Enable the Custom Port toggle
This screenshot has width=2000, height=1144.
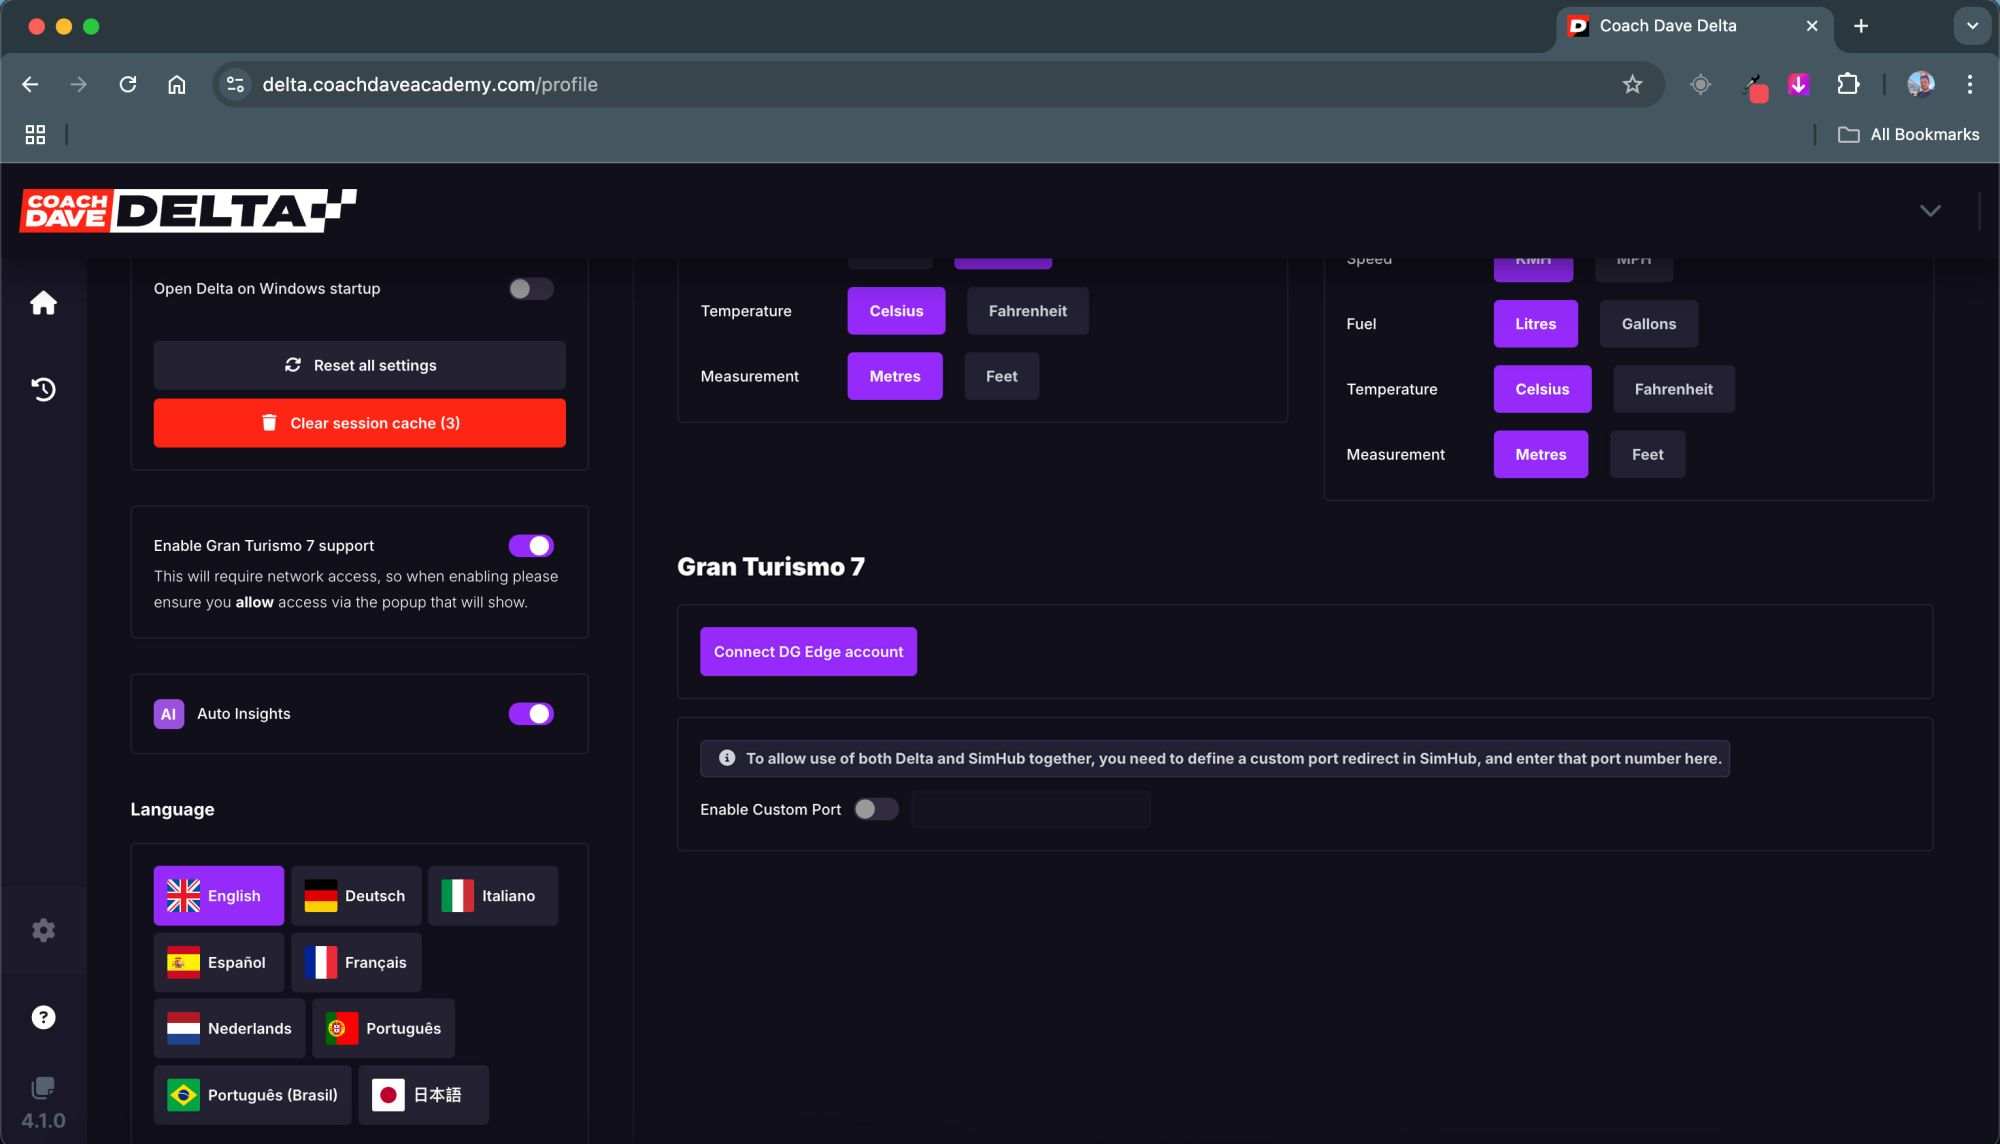pyautogui.click(x=876, y=809)
